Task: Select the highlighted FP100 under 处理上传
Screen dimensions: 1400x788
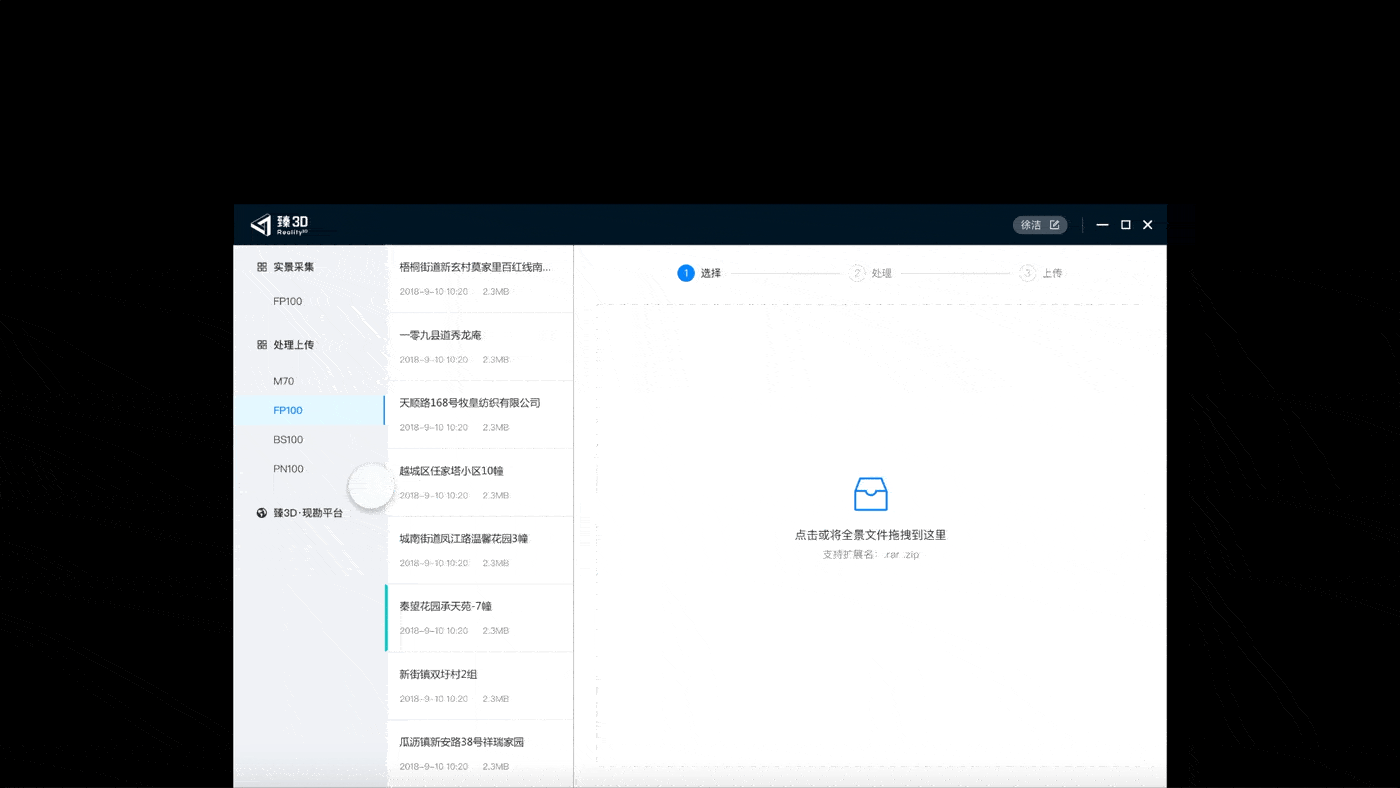Action: pyautogui.click(x=309, y=410)
